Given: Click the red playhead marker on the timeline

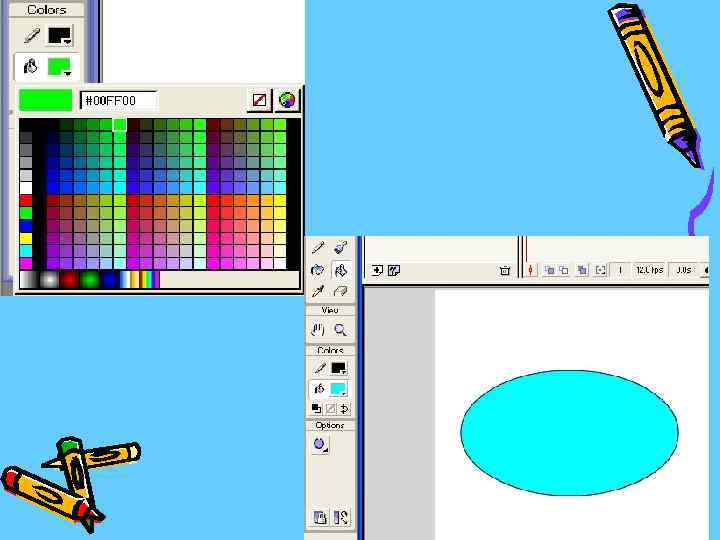Looking at the screenshot, I should tap(526, 250).
